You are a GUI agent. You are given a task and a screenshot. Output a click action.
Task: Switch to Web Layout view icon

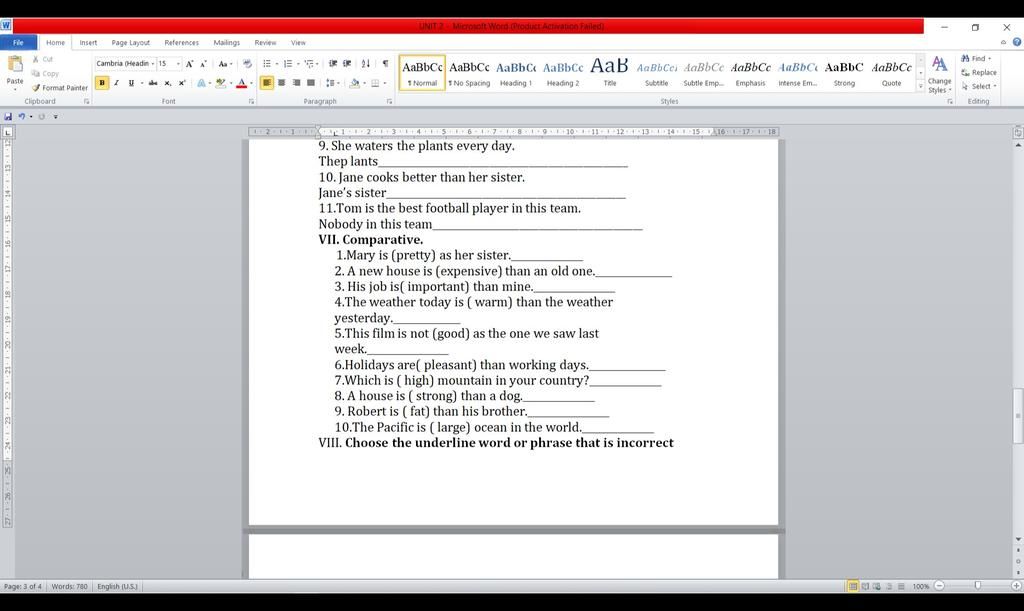pos(877,586)
